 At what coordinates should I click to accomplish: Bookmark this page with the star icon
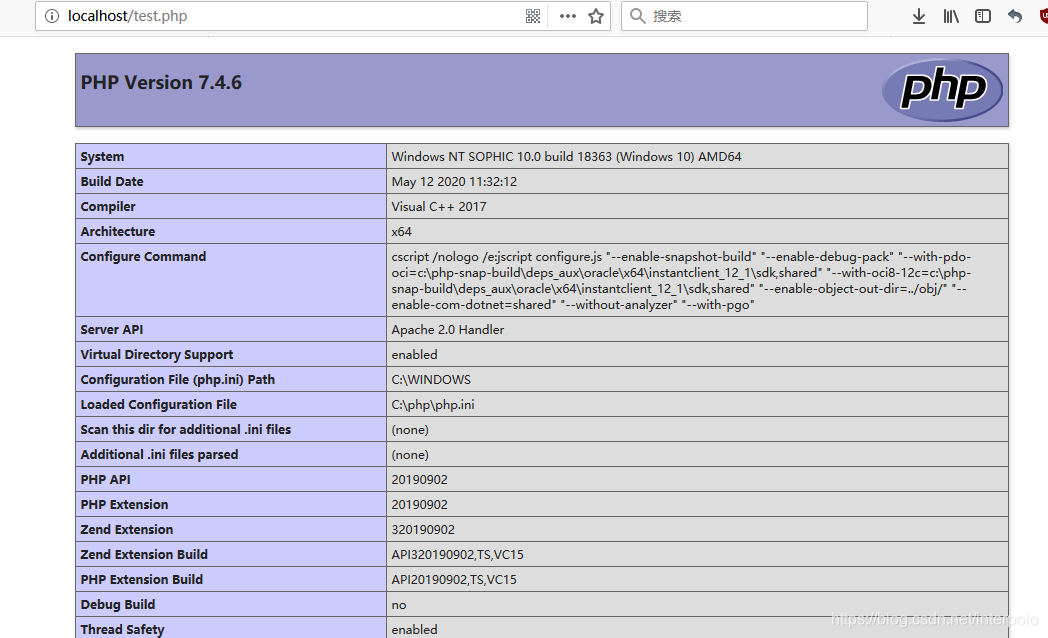[596, 16]
